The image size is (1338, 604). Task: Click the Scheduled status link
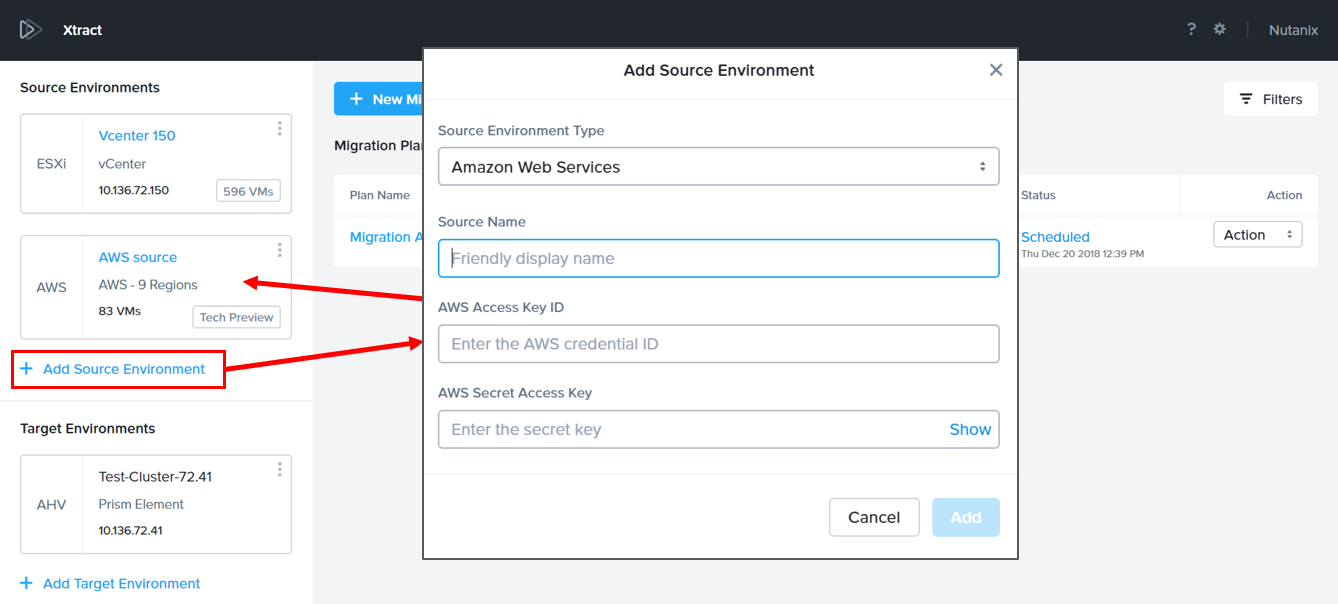click(x=1055, y=237)
